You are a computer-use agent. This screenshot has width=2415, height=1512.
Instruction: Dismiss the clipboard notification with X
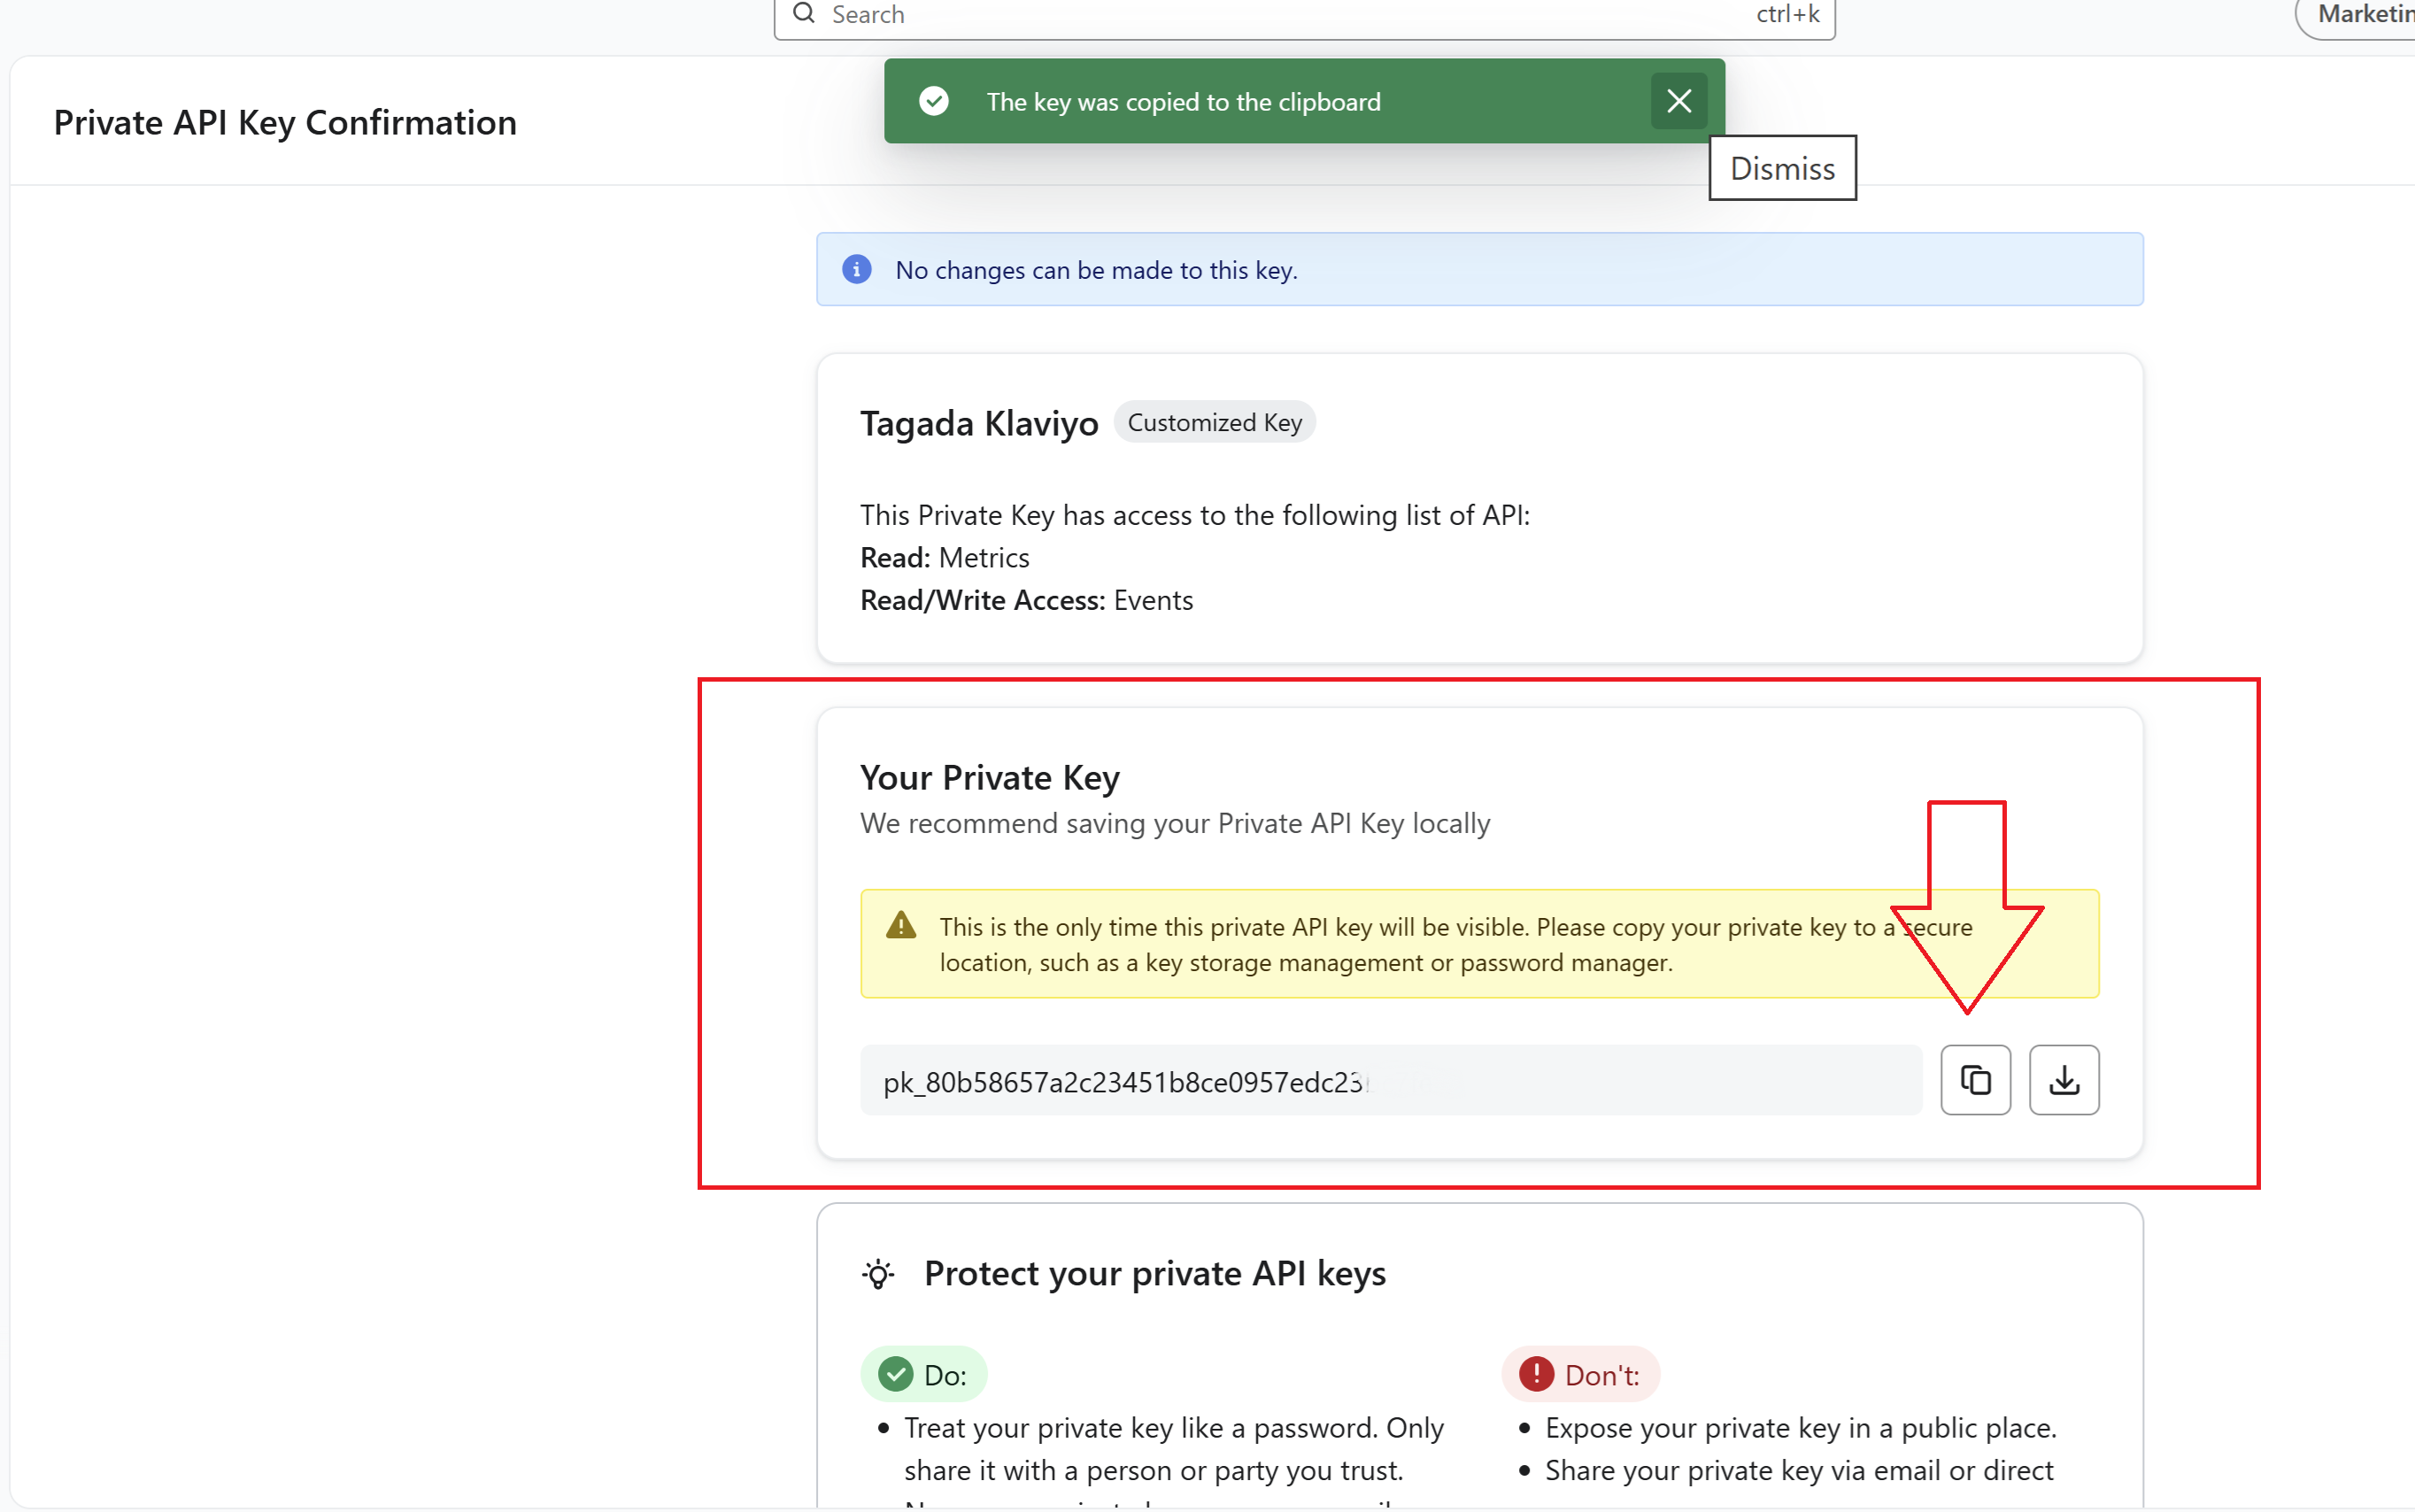[1678, 101]
